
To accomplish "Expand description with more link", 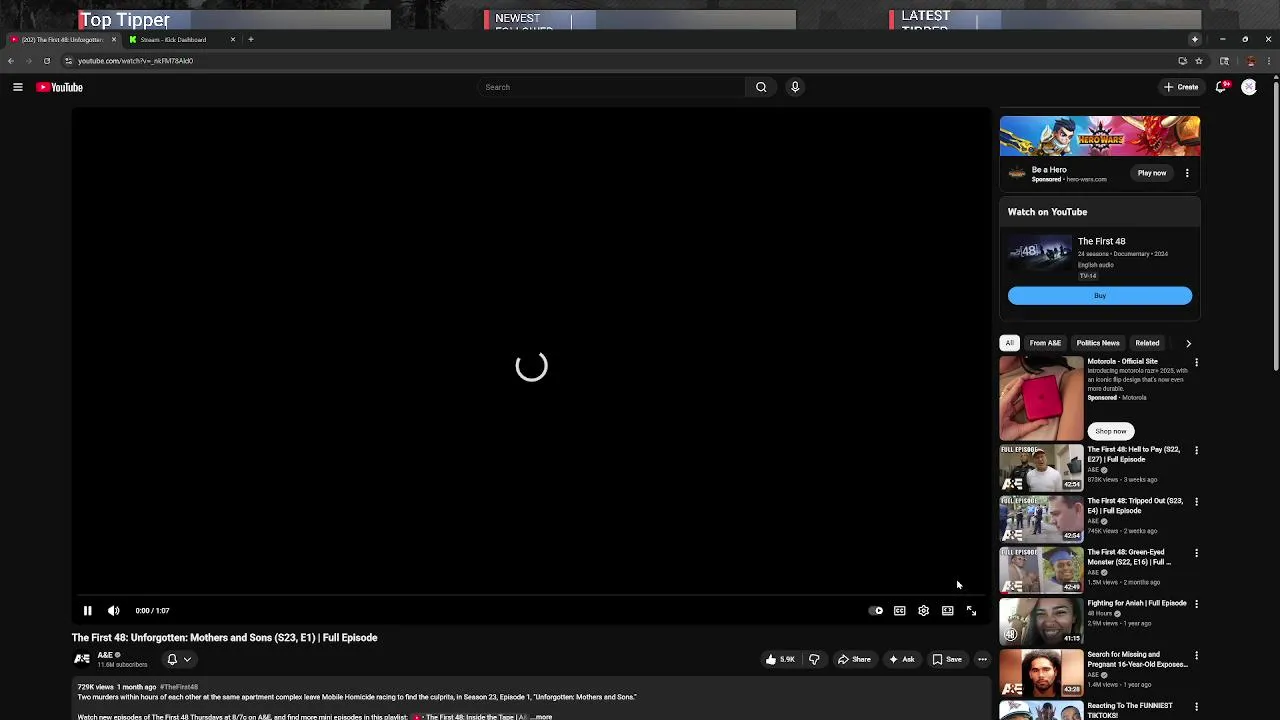I will 541,717.
